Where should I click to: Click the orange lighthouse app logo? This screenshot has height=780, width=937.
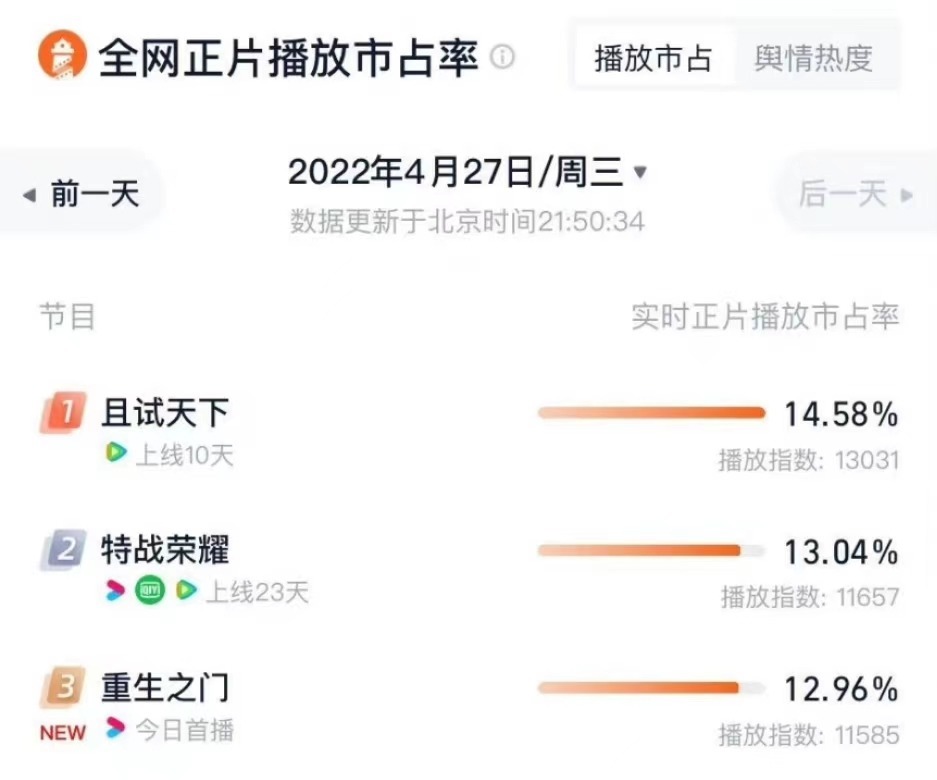pos(62,58)
